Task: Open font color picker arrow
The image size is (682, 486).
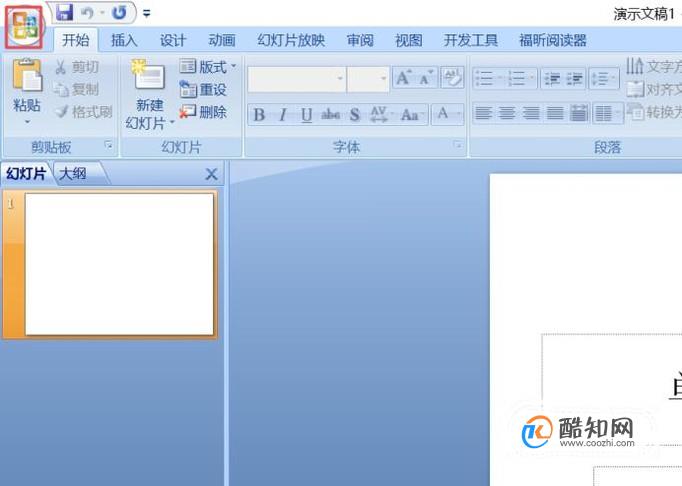Action: (457, 114)
